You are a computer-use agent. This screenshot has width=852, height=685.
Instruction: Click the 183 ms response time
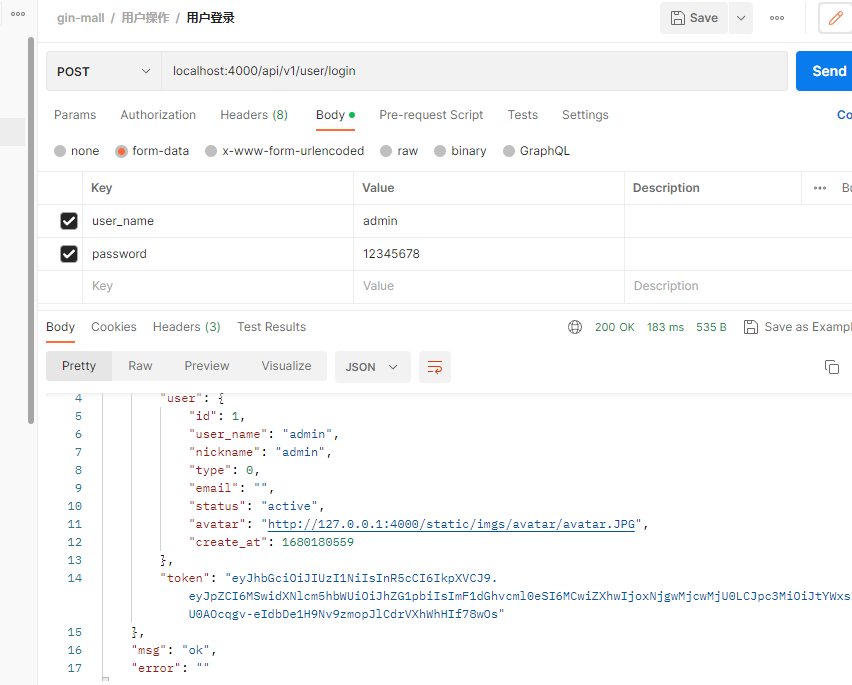(665, 327)
